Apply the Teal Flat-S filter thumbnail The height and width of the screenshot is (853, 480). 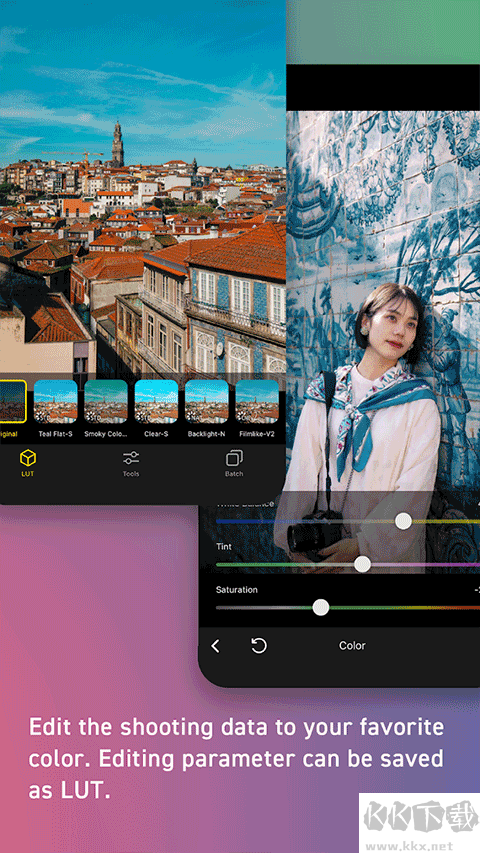[x=56, y=401]
